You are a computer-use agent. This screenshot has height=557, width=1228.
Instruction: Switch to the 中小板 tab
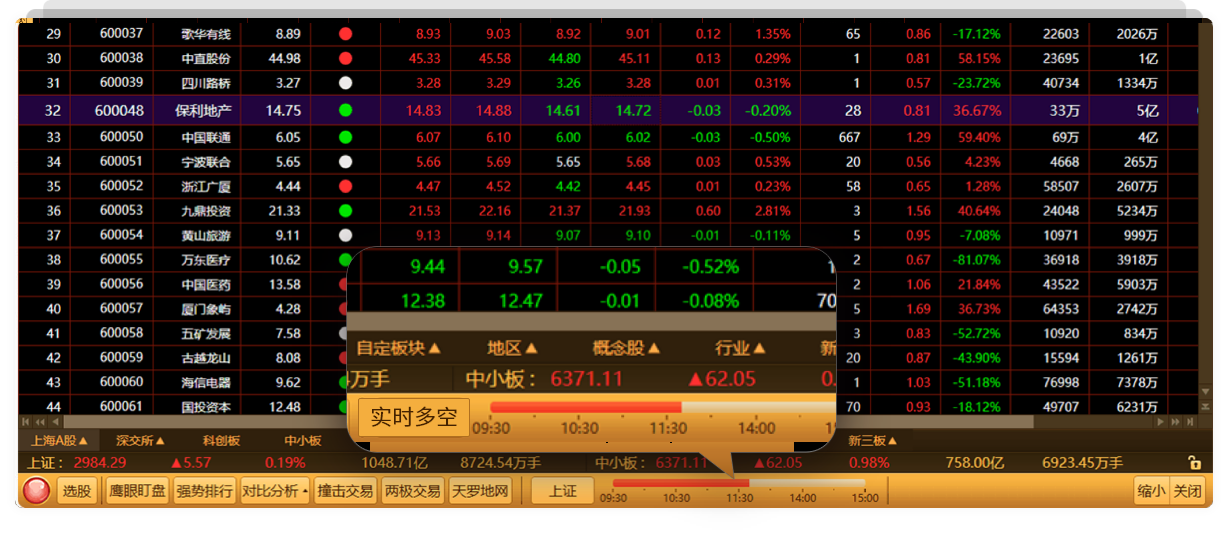point(302,441)
